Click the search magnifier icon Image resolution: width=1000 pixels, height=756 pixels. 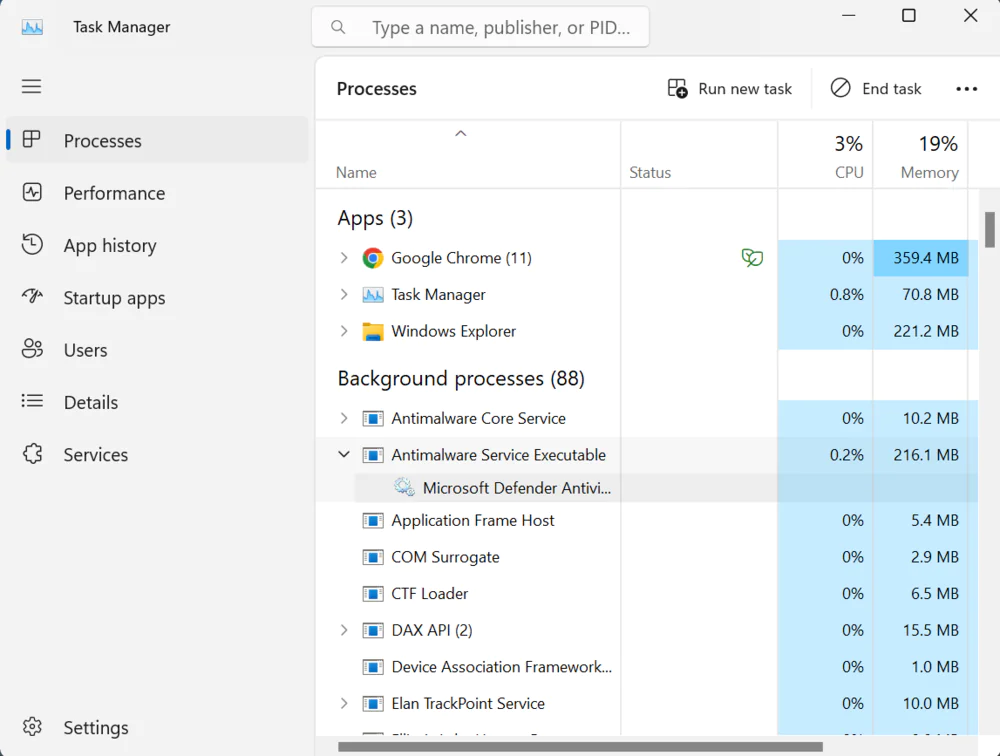(x=338, y=27)
